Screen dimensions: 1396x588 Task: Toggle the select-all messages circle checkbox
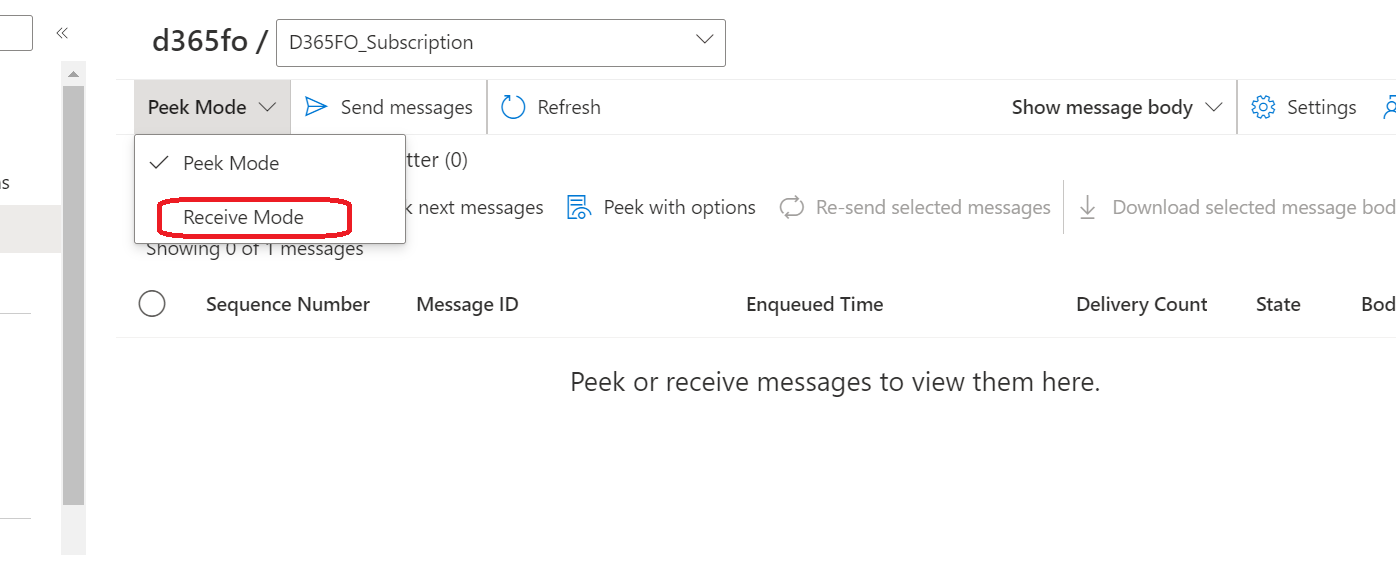pos(152,304)
